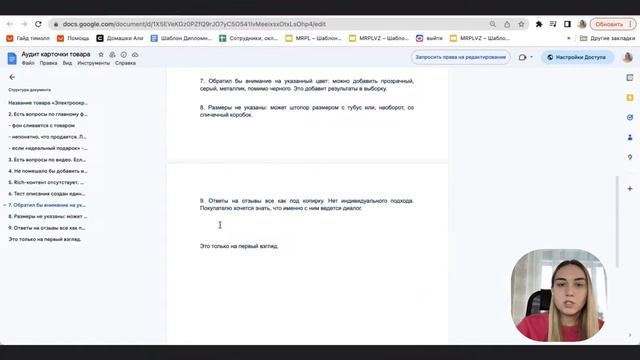Click Настройки Доступа button
Image resolution: width=640 pixels, height=360 pixels.
pos(577,57)
